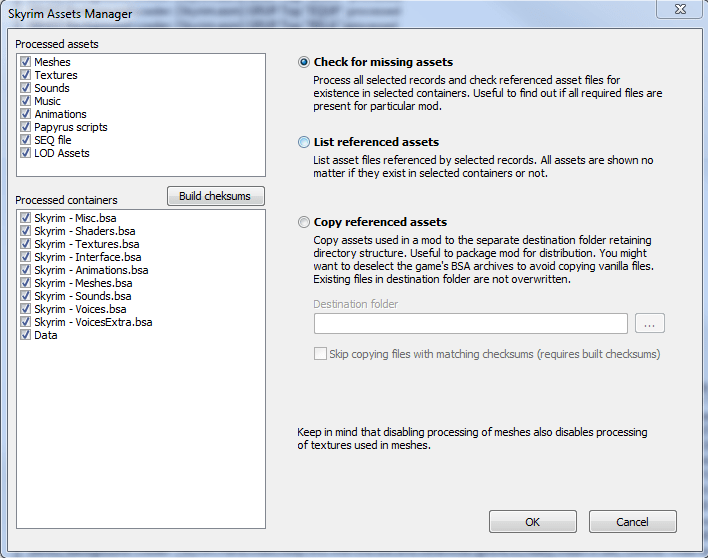708x558 pixels.
Task: Enable Skip copying files with matching checksums
Action: [x=320, y=354]
